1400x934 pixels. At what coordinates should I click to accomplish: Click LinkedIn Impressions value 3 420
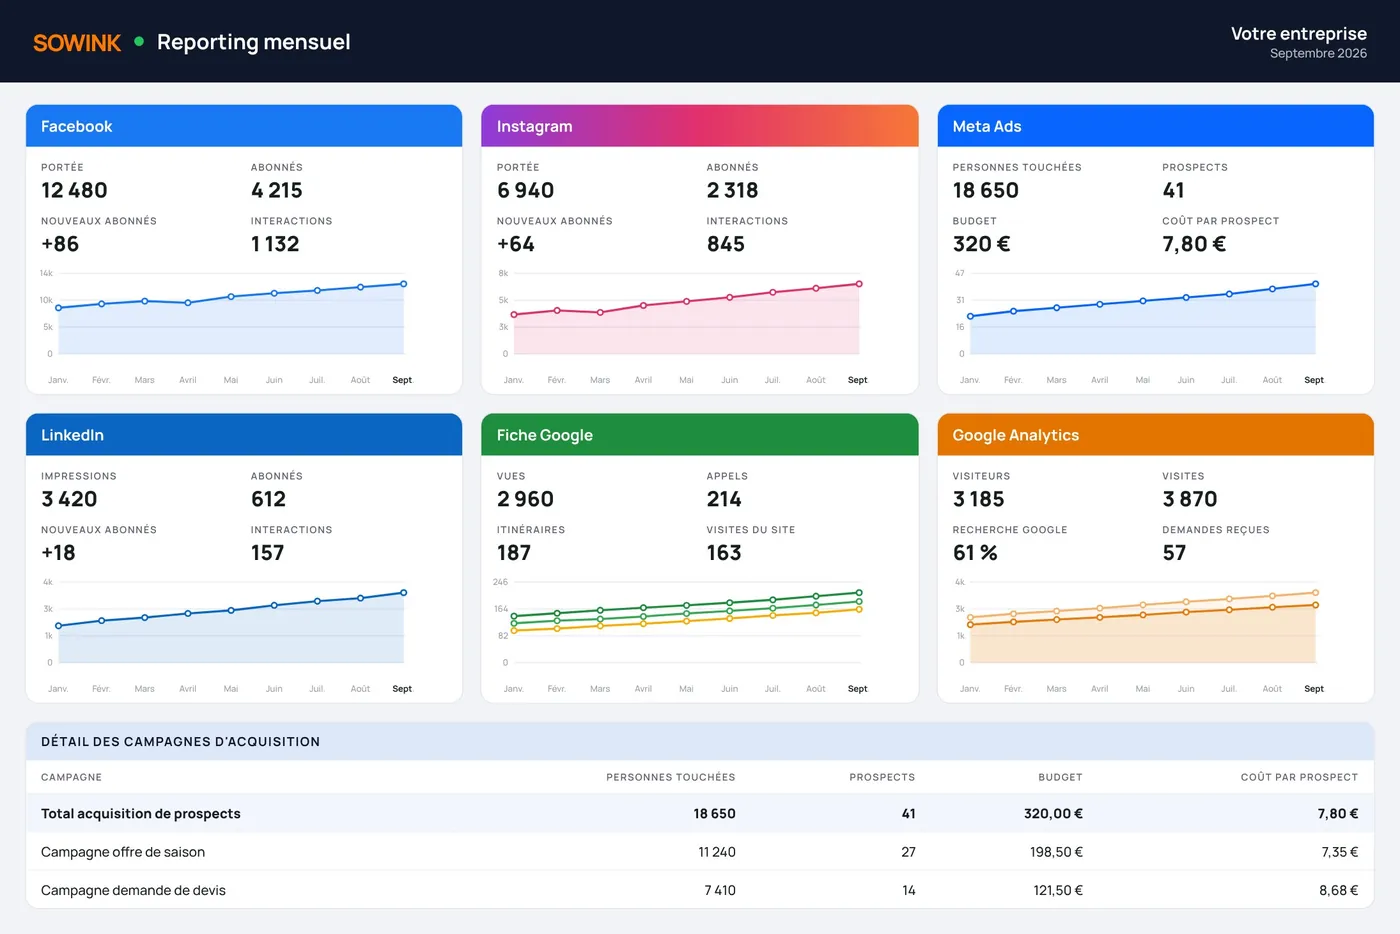click(x=69, y=499)
